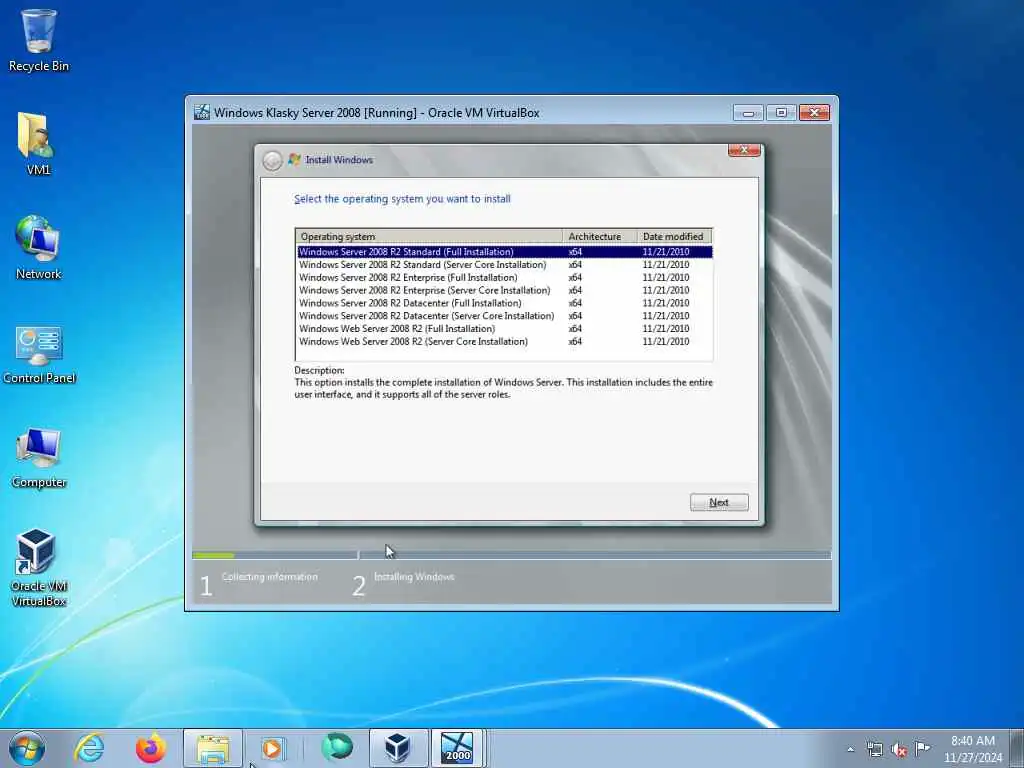Switch to VirtualBox Manager taskbar icon
The image size is (1024, 768).
point(398,748)
